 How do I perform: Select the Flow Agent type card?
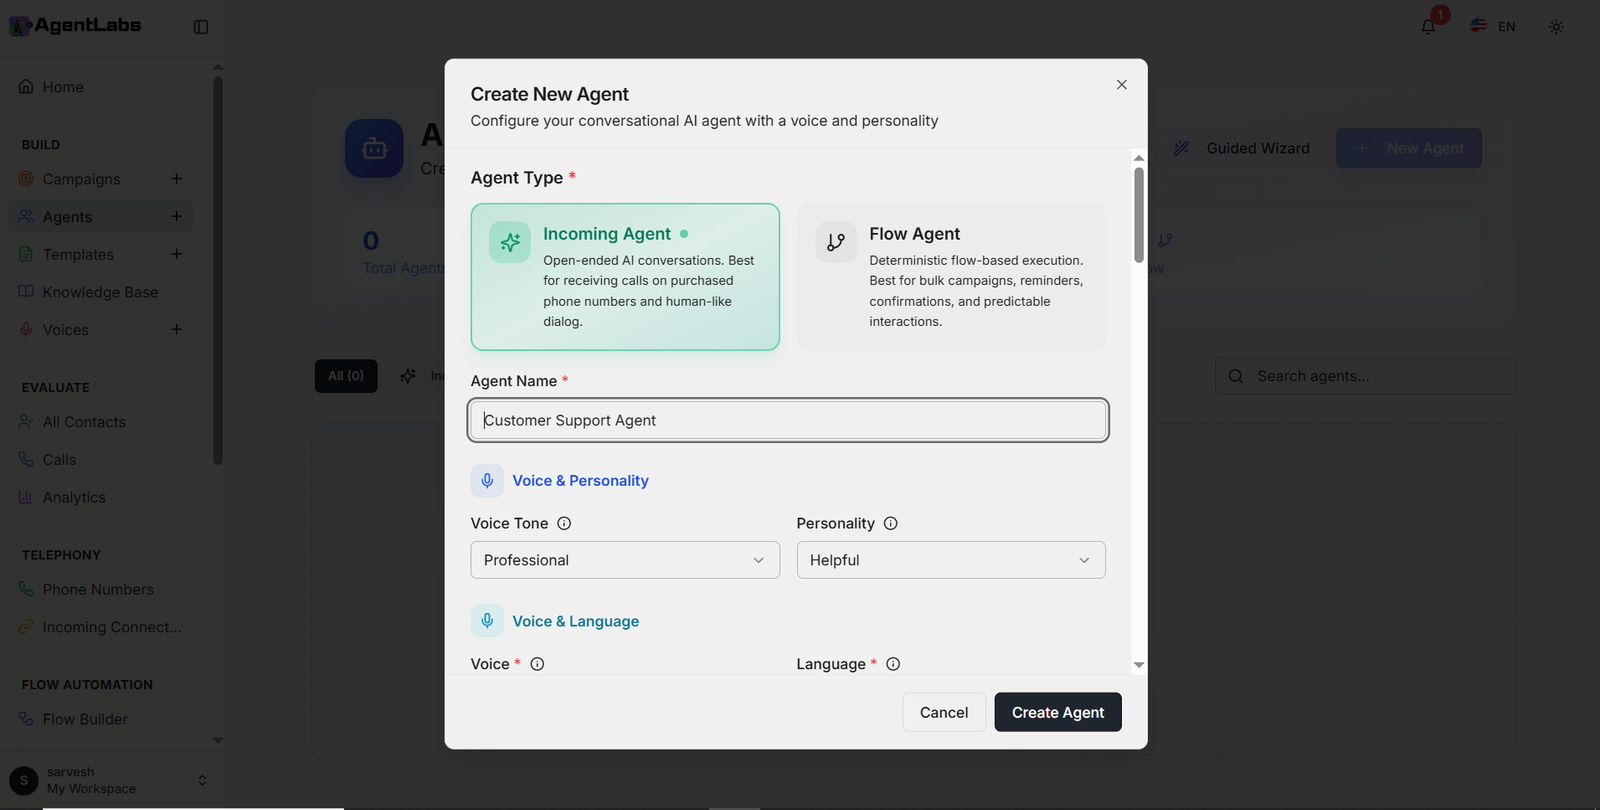click(952, 277)
